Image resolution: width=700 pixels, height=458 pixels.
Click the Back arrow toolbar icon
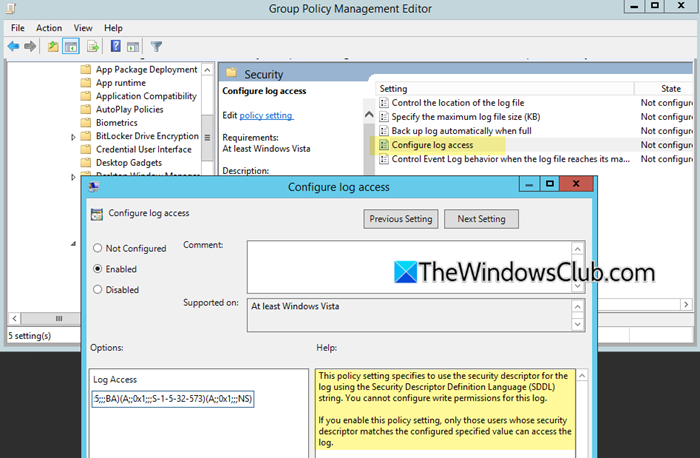13,46
